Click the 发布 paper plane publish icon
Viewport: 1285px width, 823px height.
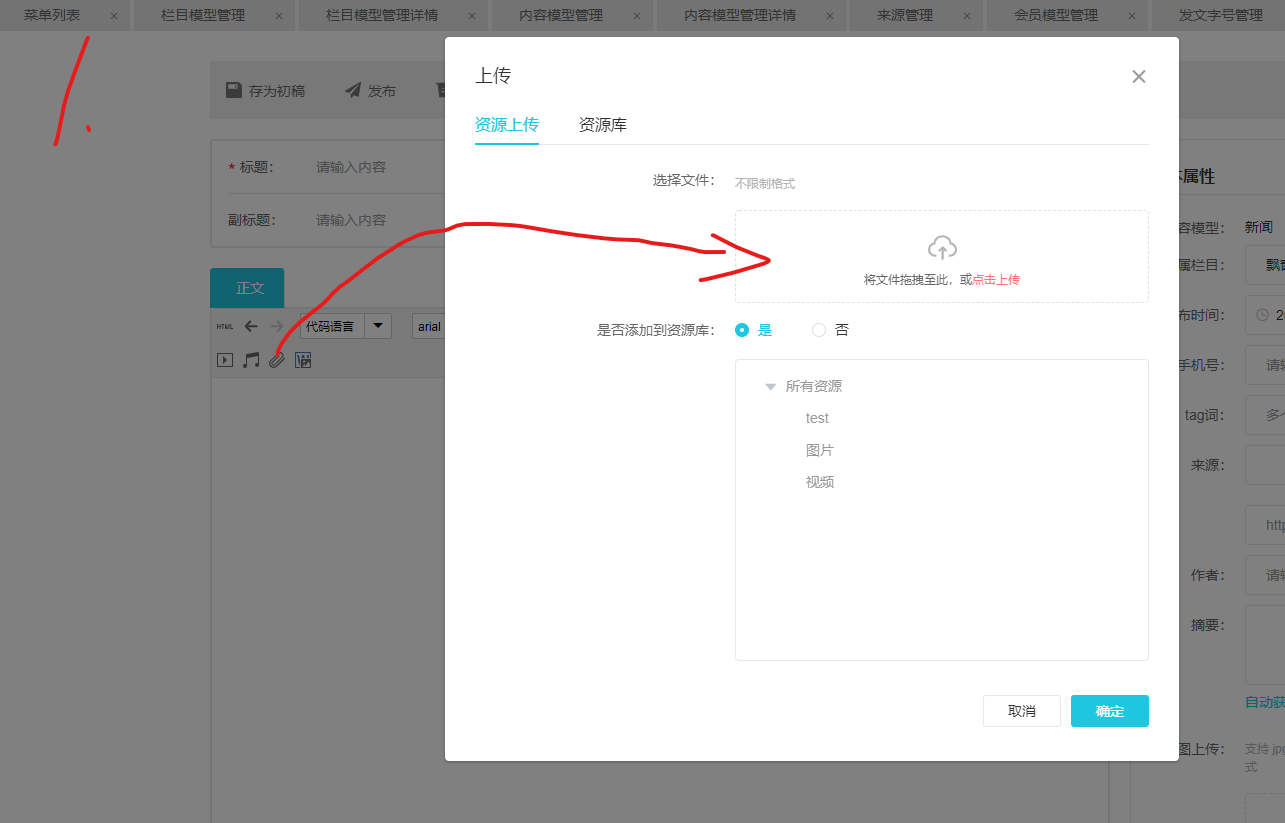click(353, 90)
